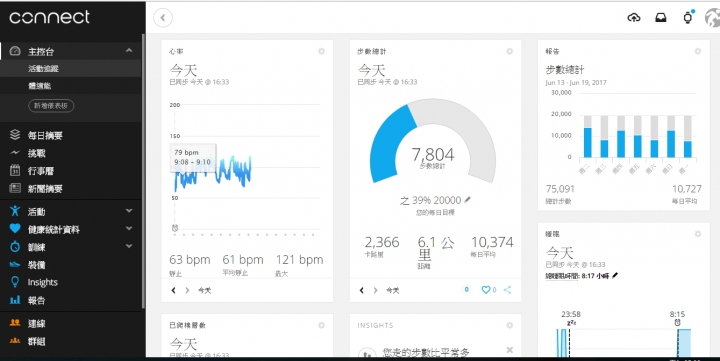Edit sleep time 8:17 pencil icon
Screen dimensions: 720x361
[x=615, y=276]
